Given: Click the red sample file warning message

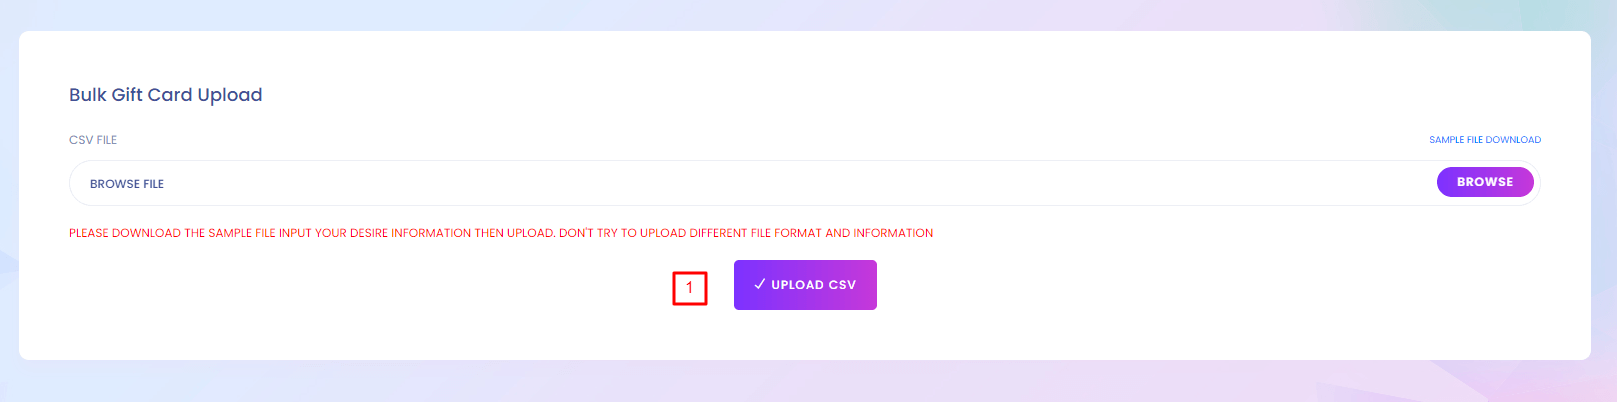Looking at the screenshot, I should tap(500, 233).
